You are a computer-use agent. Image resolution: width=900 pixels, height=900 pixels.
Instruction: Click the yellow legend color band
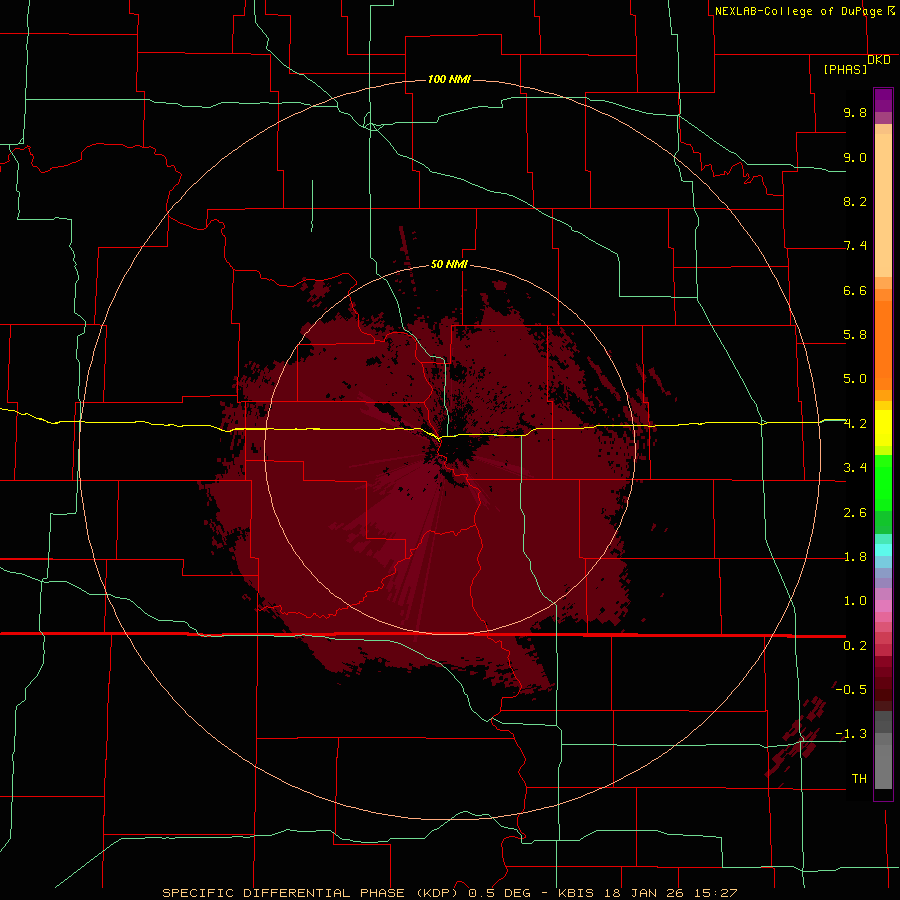point(883,428)
